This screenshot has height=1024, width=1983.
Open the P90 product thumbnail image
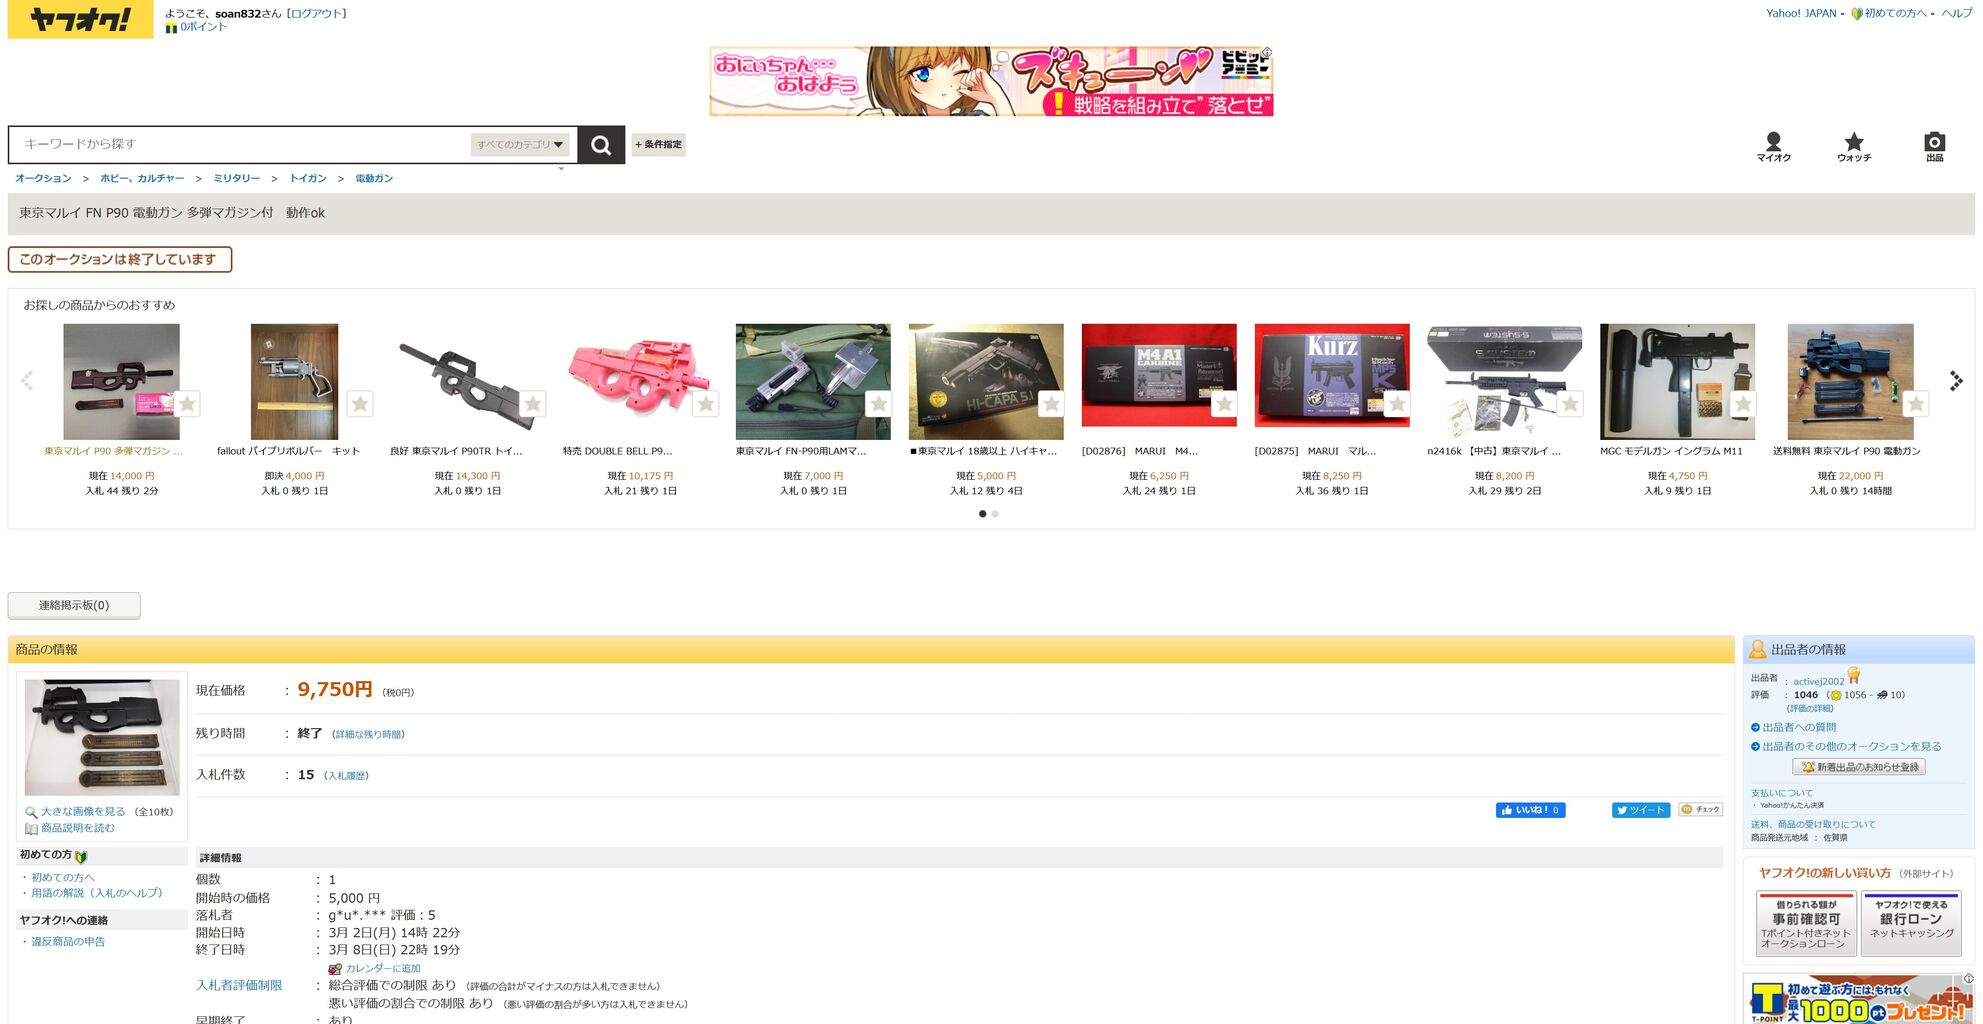pyautogui.click(x=102, y=738)
